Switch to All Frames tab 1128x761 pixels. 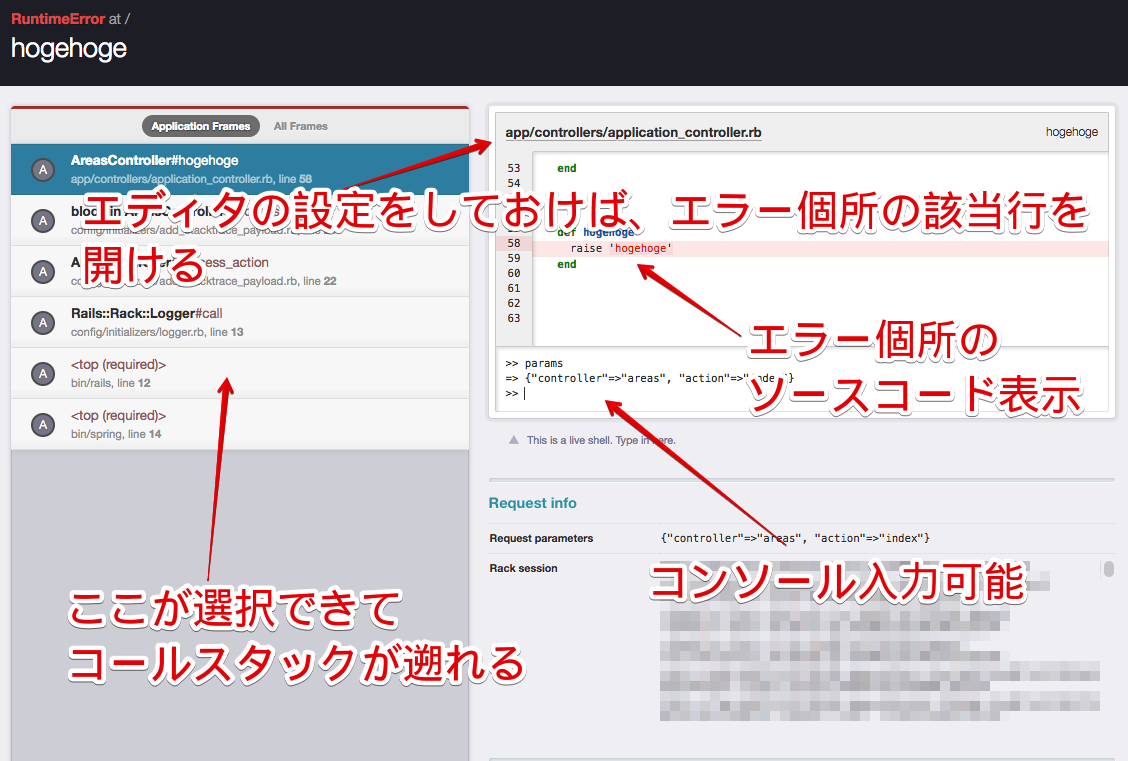point(300,126)
